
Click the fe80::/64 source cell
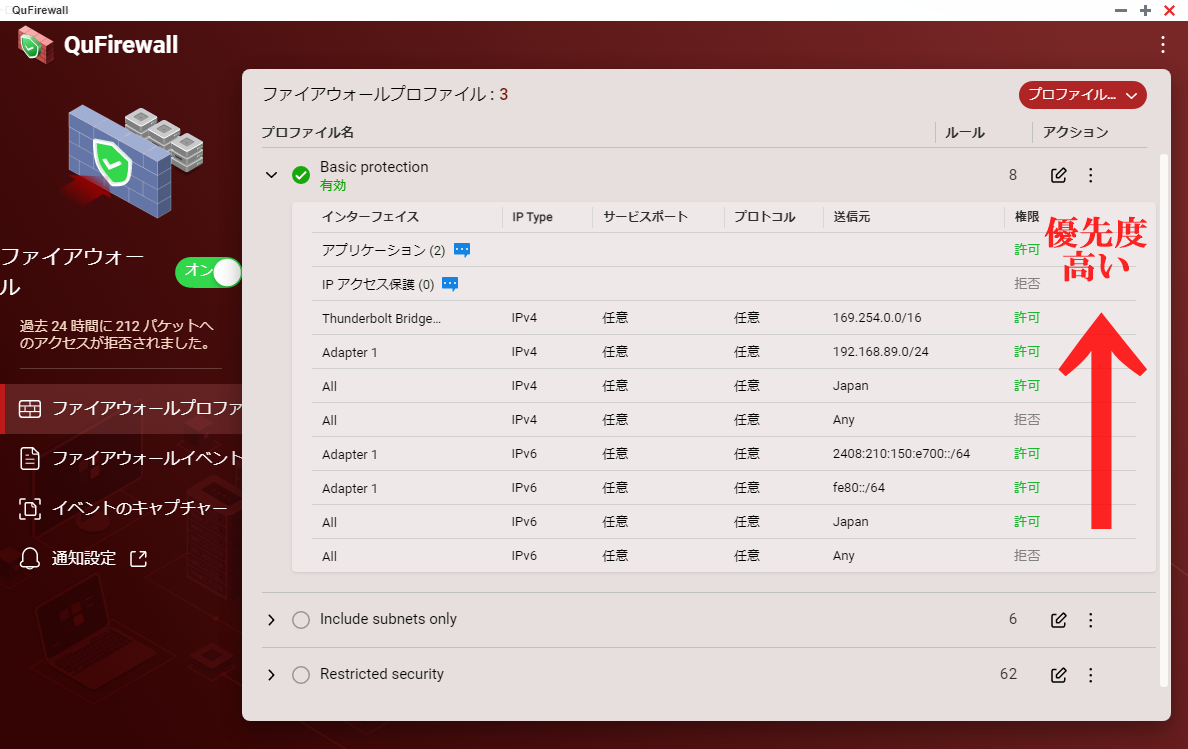coord(858,488)
